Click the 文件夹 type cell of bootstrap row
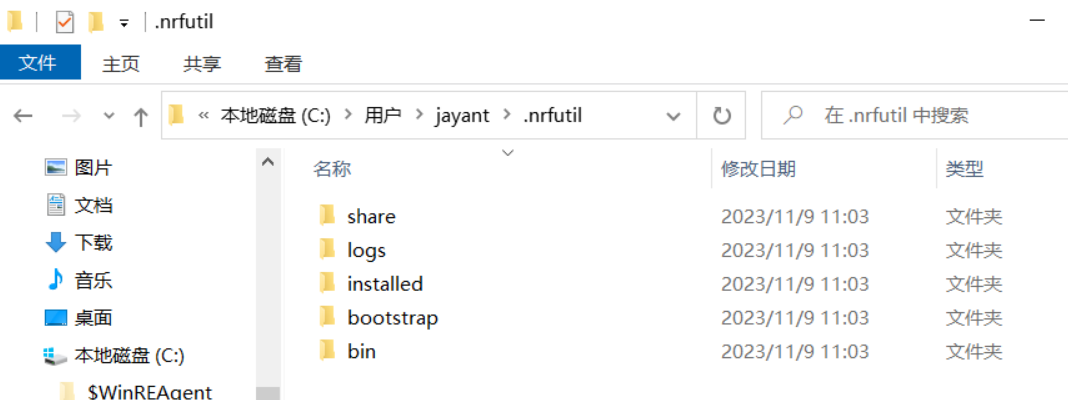Screen dimensions: 1068x400 [974, 318]
